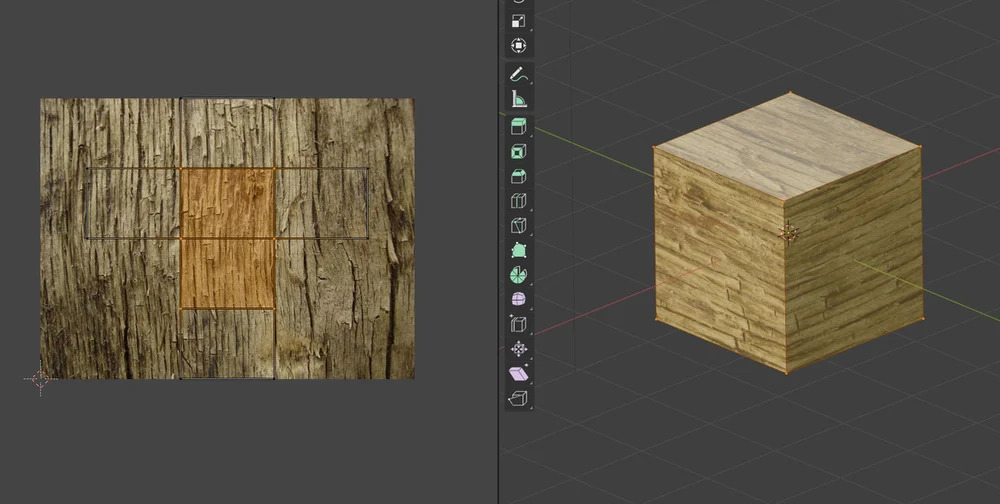
Task: Click the top face of the cube
Action: 786,145
